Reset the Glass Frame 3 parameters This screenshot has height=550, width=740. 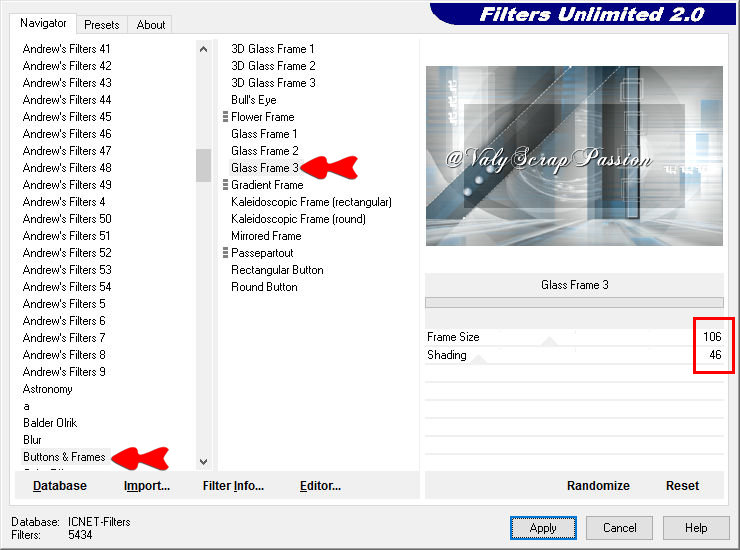[x=682, y=486]
